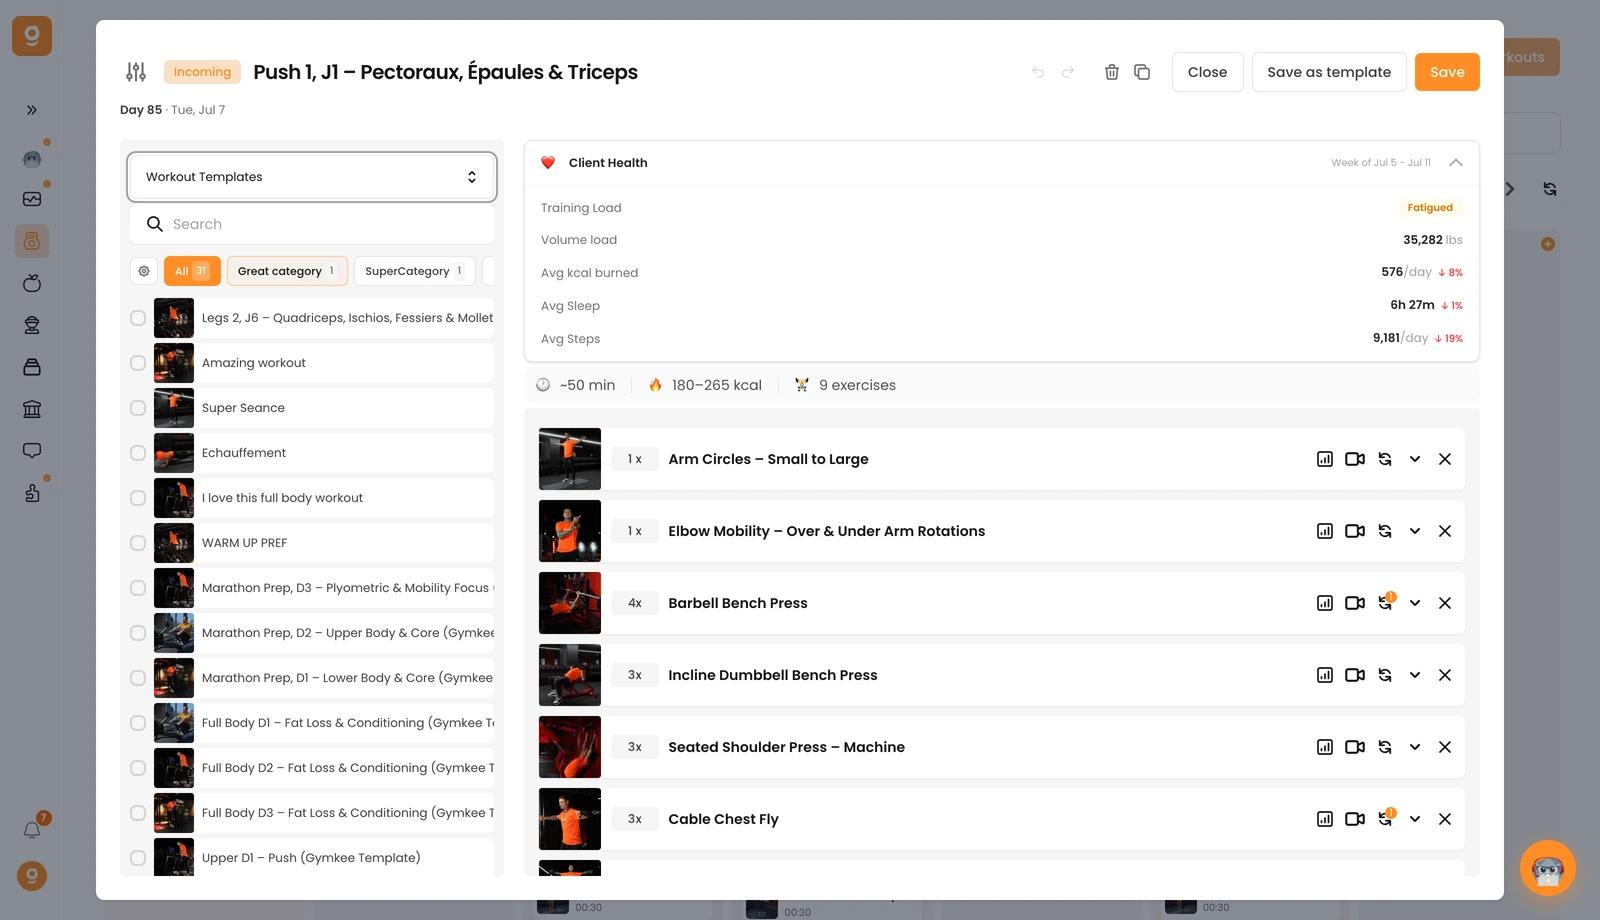Viewport: 1600px width, 920px height.
Task: Expand the left sidebar with double chevron
Action: point(32,110)
